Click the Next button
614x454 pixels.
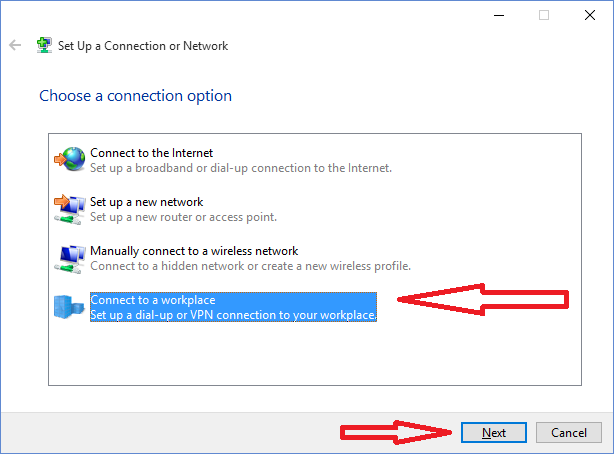494,432
